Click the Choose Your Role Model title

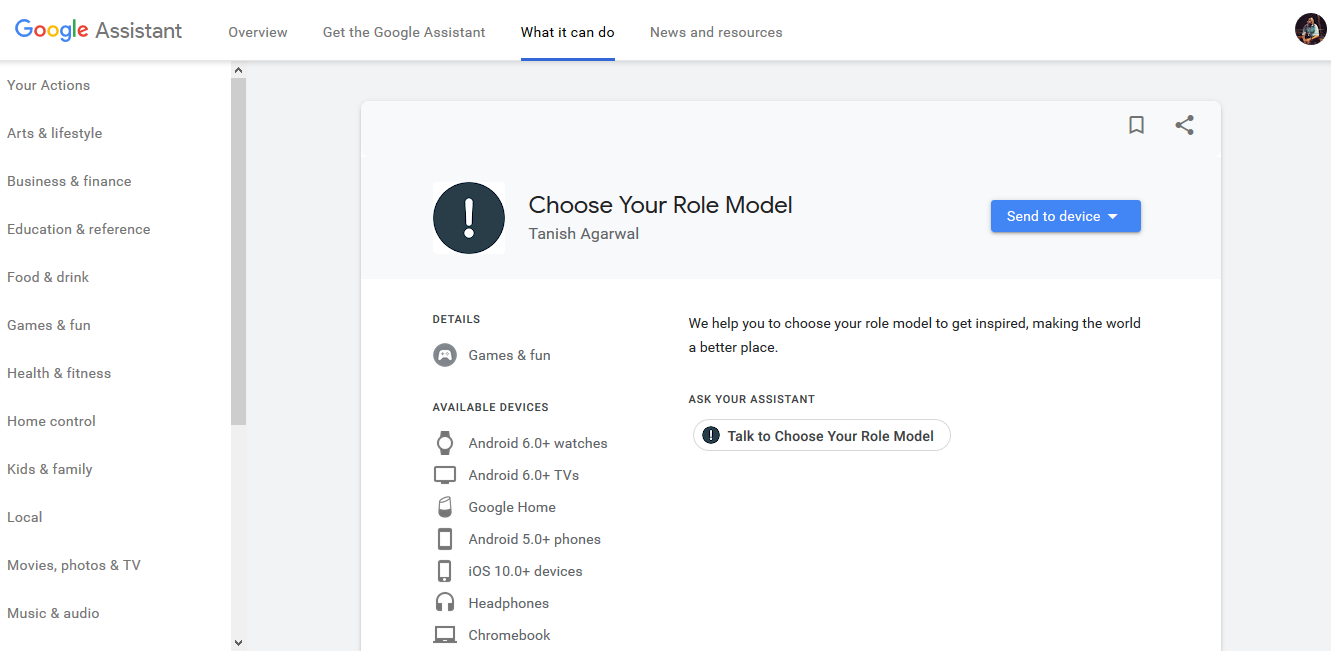click(x=661, y=205)
